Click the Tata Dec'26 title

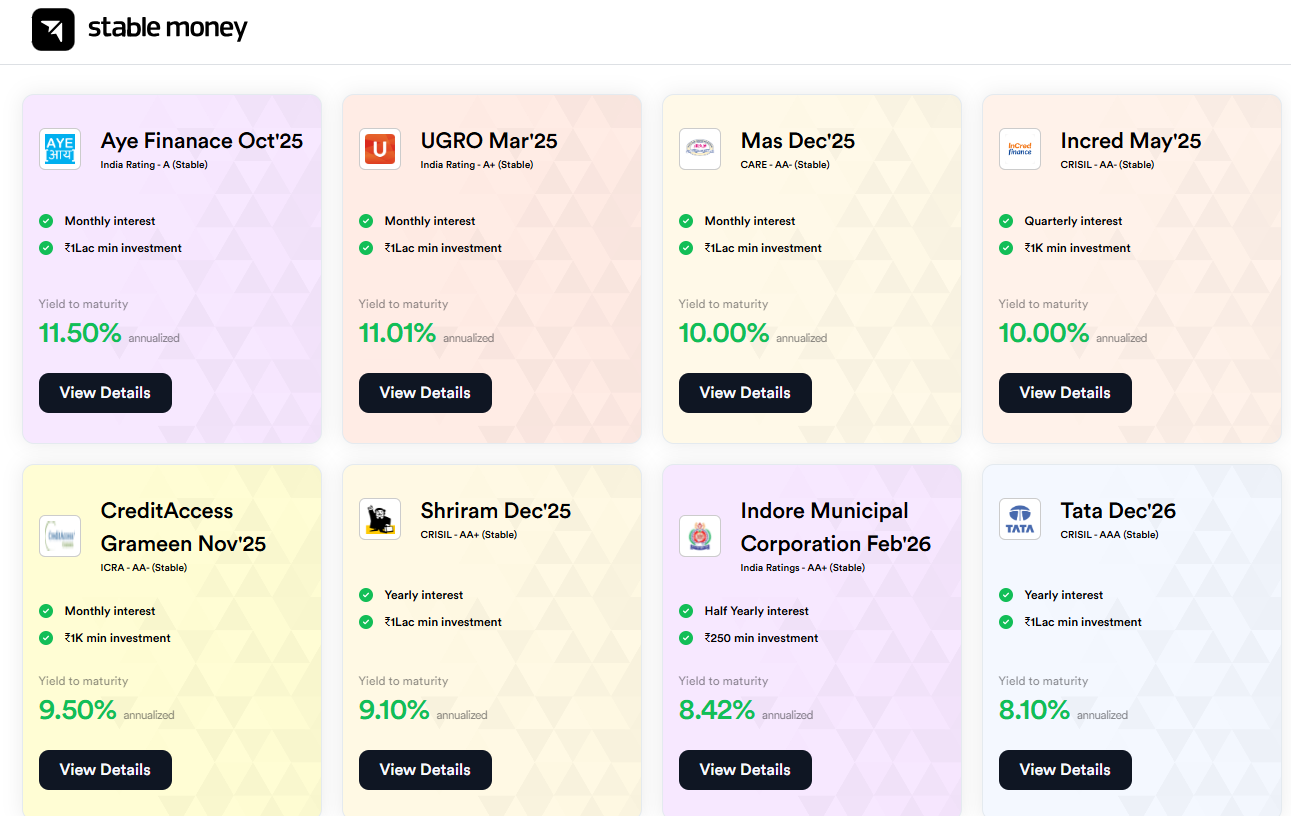click(x=1118, y=511)
